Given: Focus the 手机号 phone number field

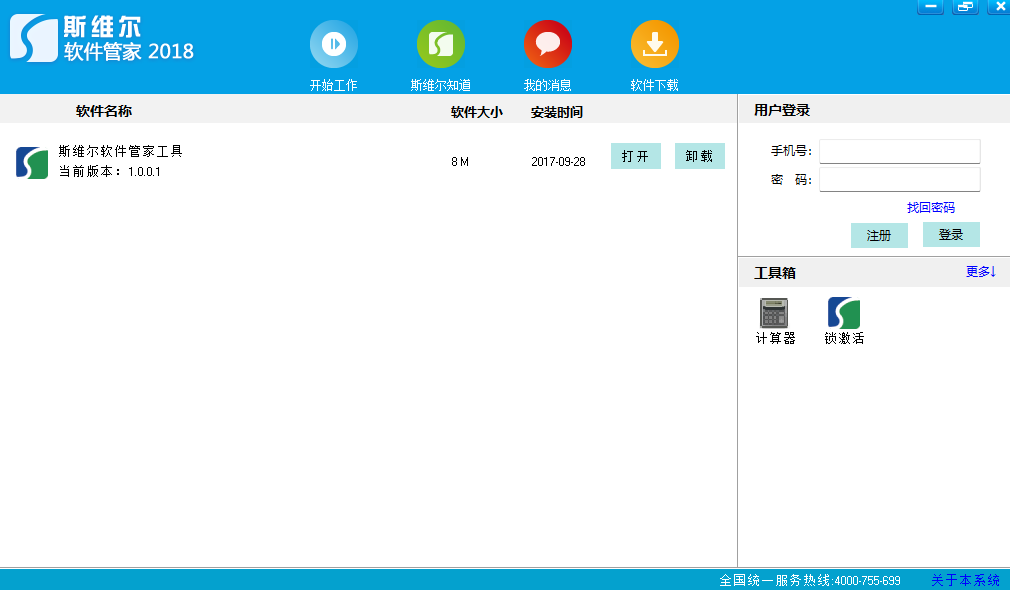Looking at the screenshot, I should pos(899,151).
